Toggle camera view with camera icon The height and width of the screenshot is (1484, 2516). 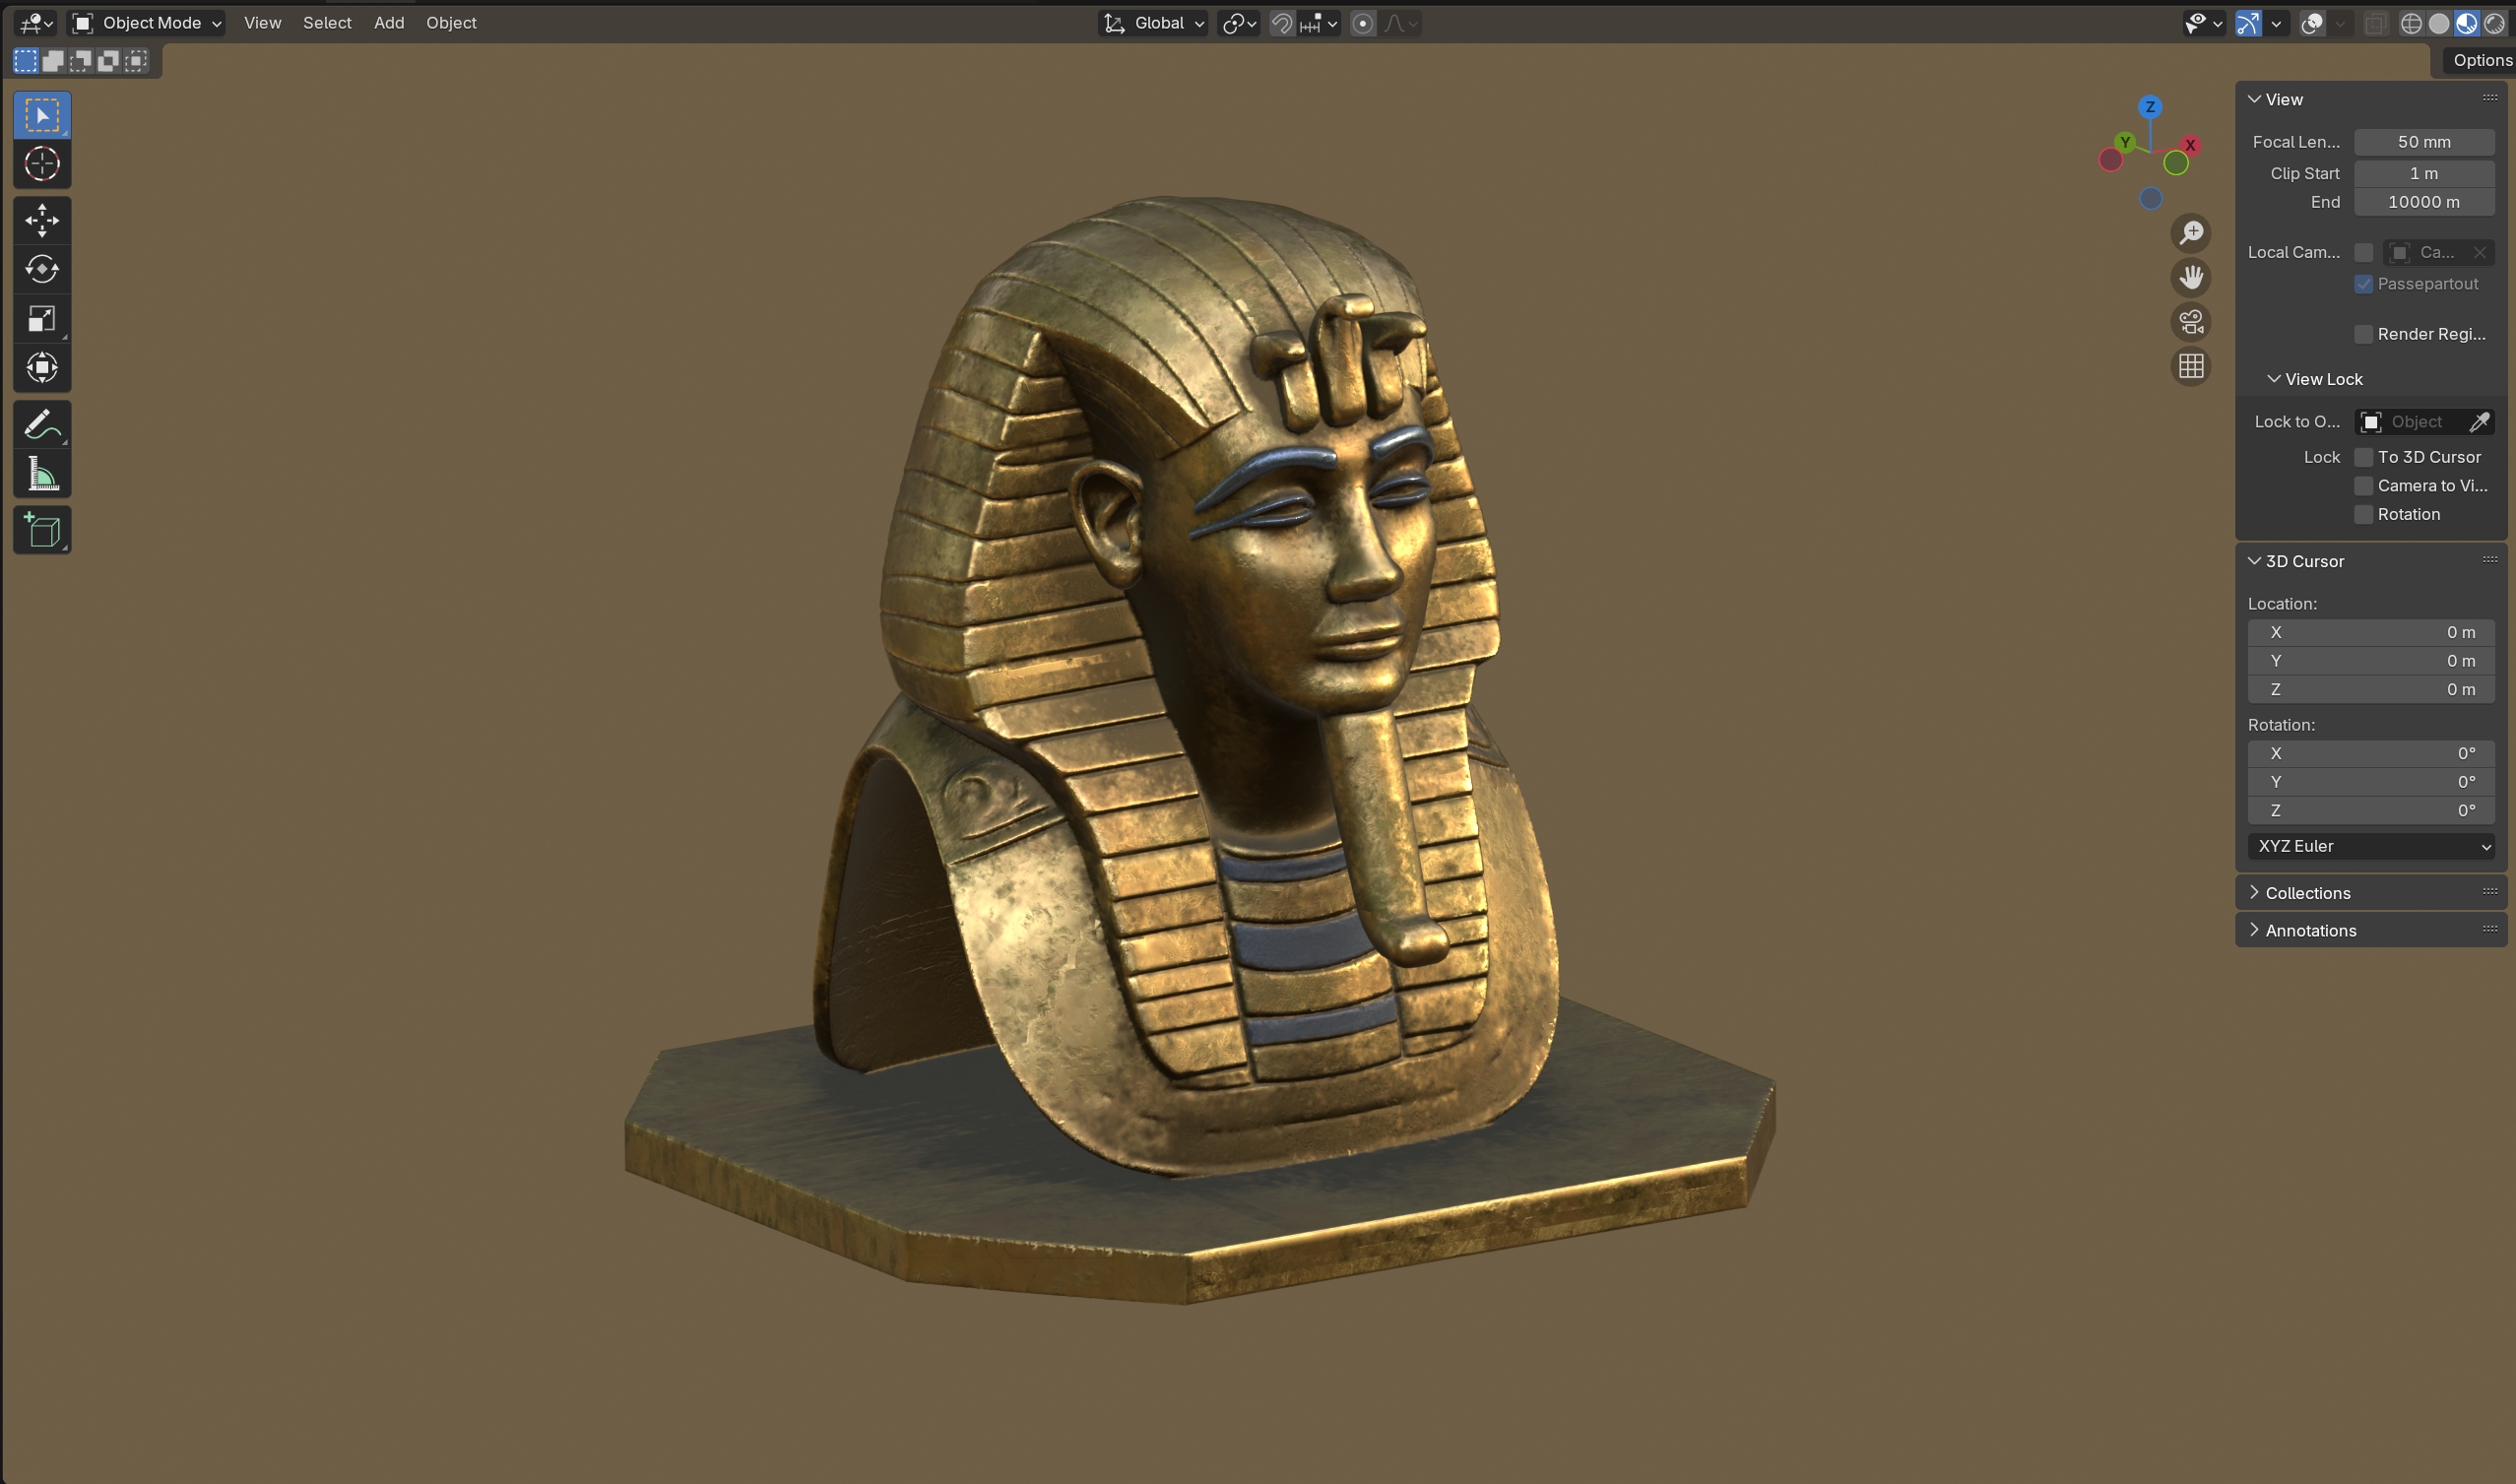[2190, 322]
